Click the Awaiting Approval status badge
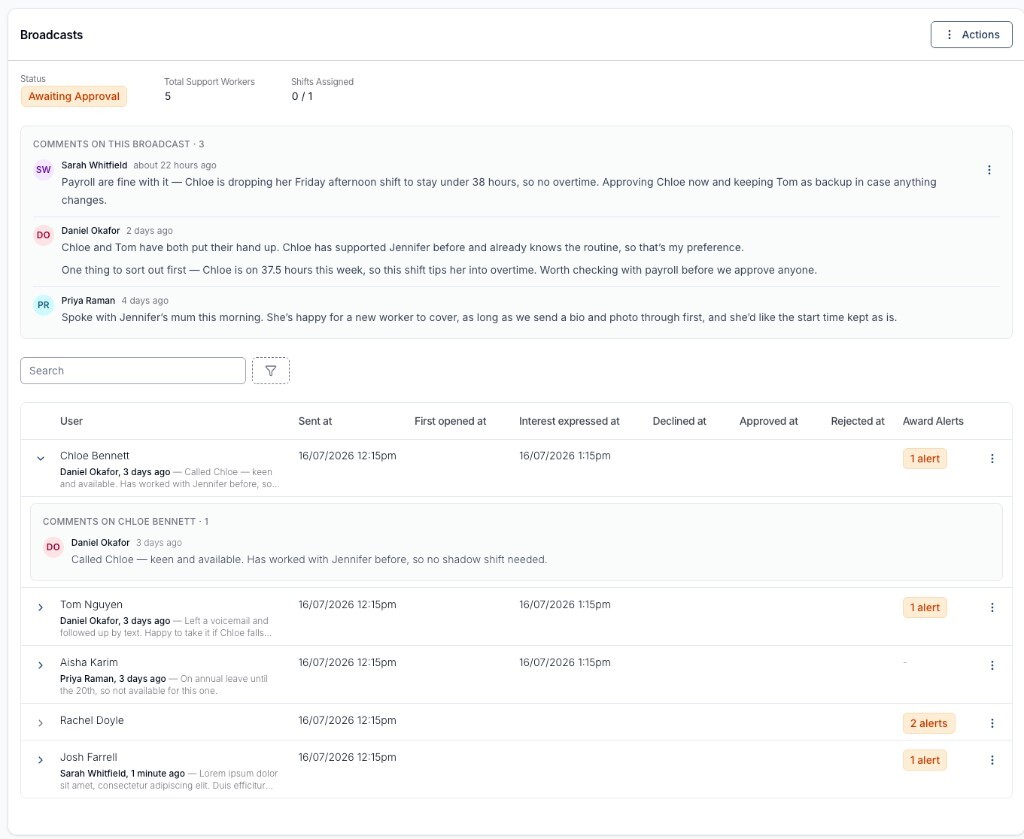Image resolution: width=1024 pixels, height=839 pixels. point(74,96)
